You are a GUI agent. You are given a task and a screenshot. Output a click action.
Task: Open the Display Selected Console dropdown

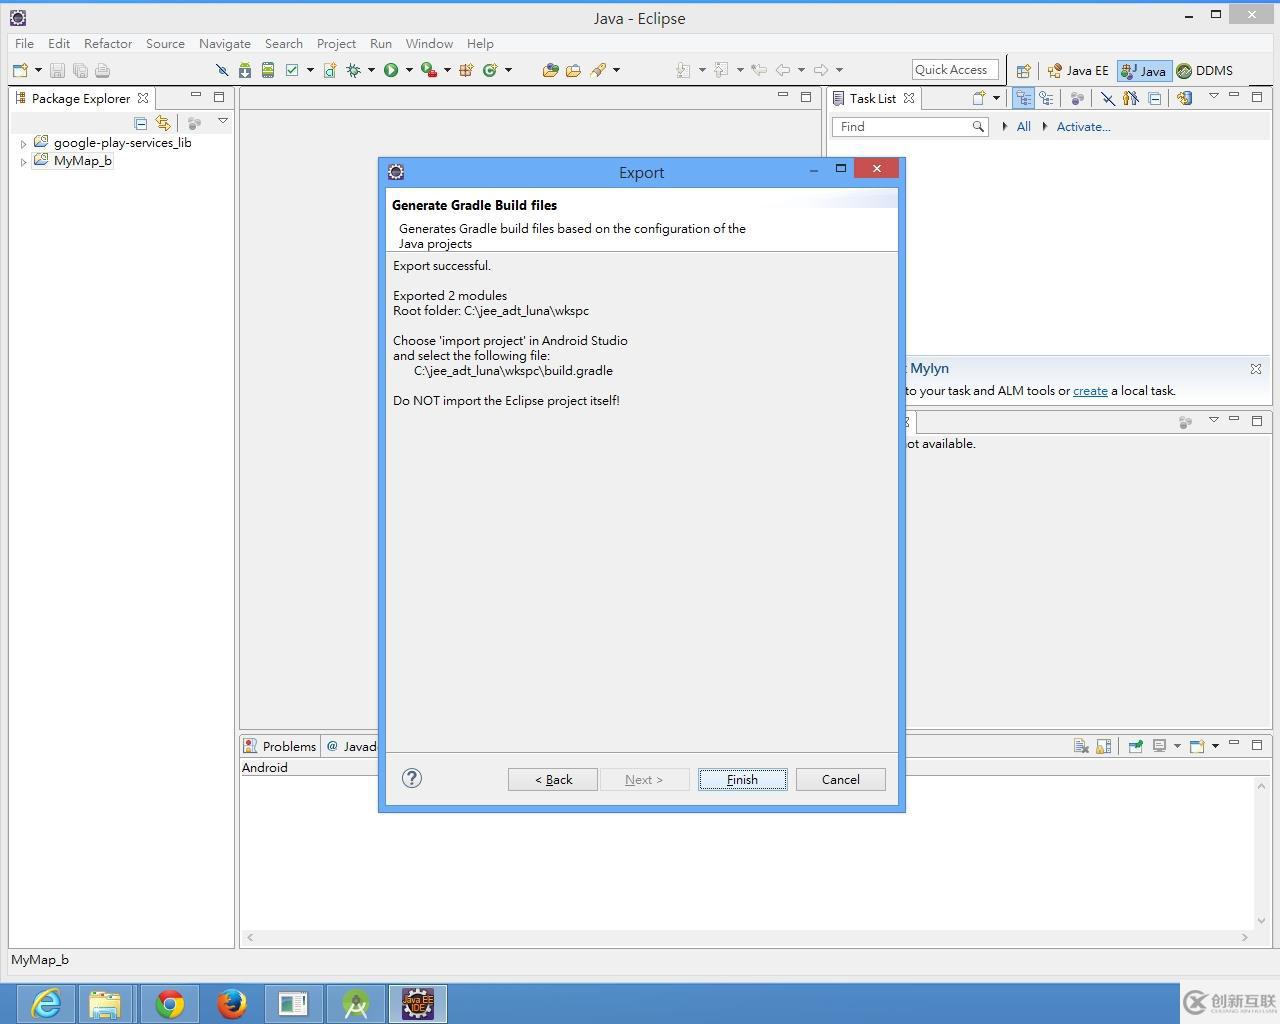(1177, 746)
